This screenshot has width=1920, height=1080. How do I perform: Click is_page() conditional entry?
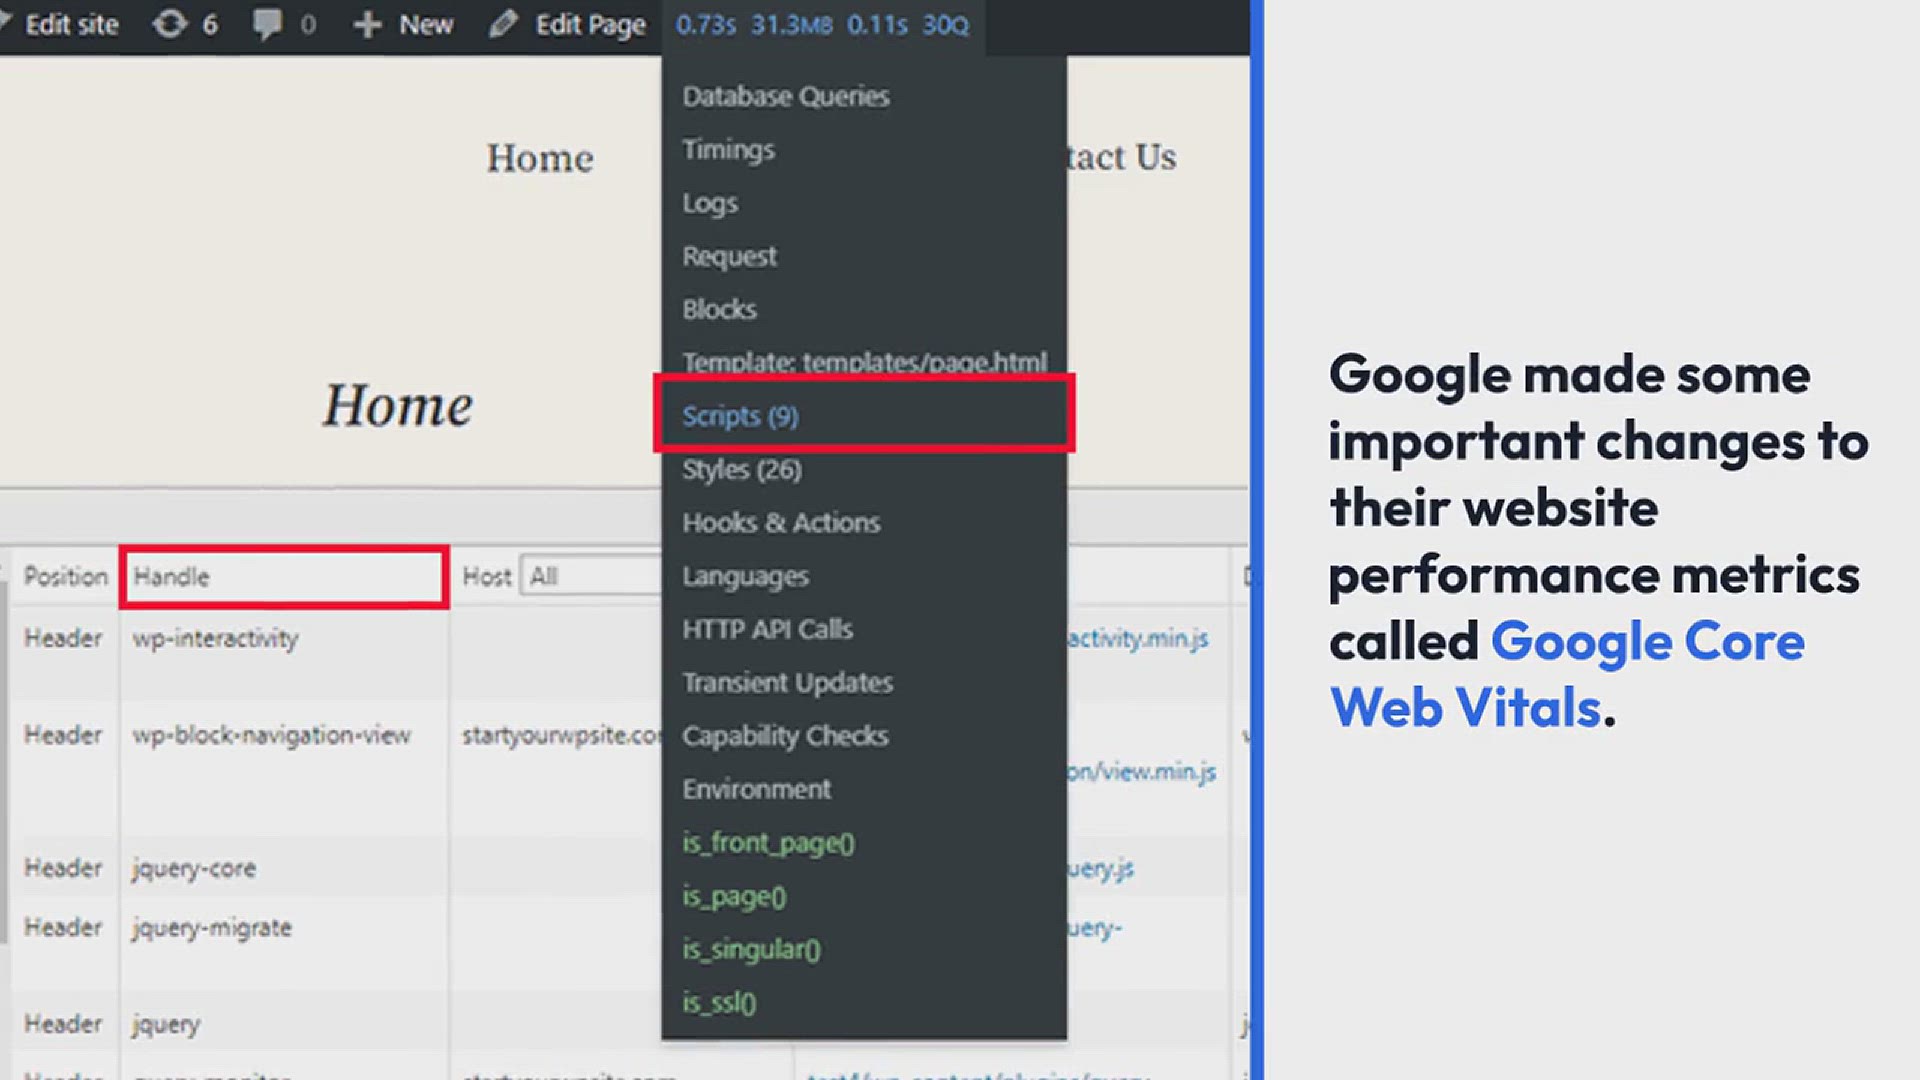734,896
